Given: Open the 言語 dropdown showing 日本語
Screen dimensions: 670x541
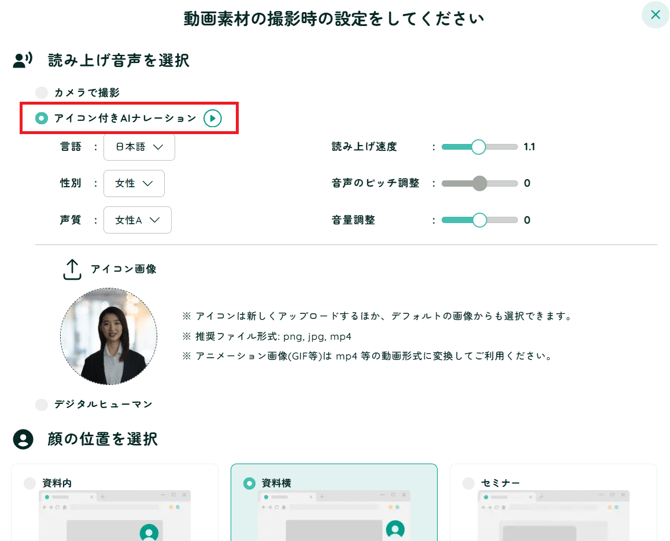Looking at the screenshot, I should [139, 147].
